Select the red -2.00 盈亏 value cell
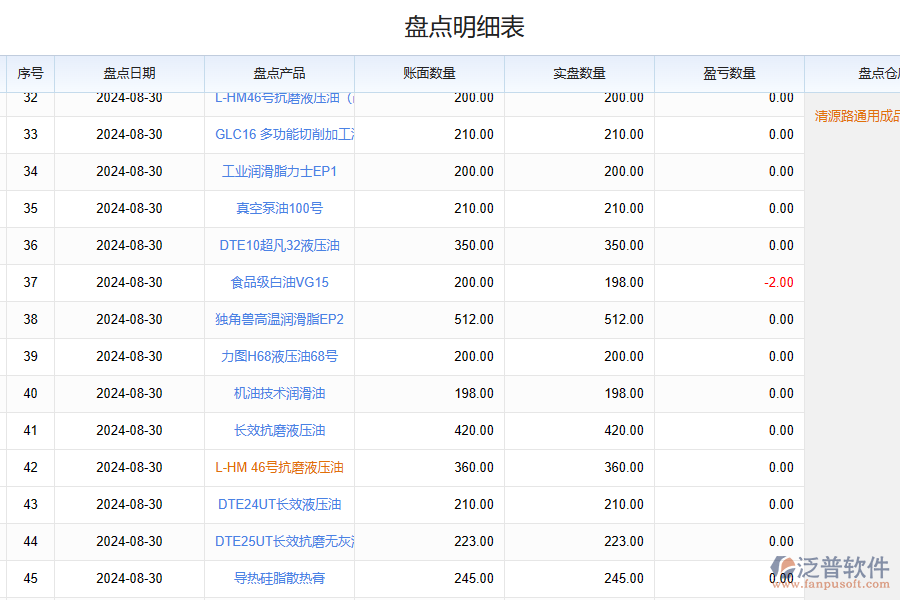The height and width of the screenshot is (600, 900). click(x=778, y=282)
